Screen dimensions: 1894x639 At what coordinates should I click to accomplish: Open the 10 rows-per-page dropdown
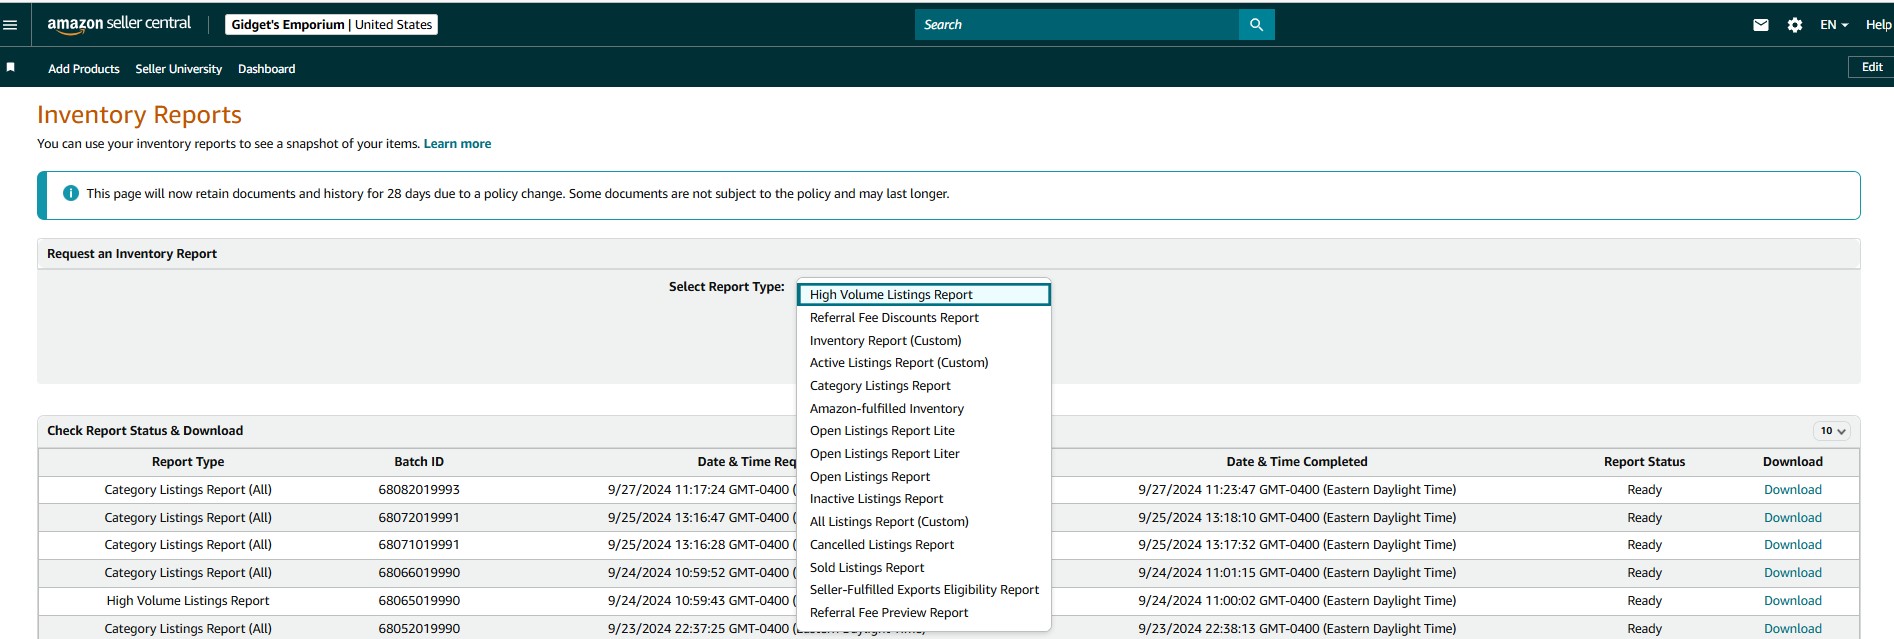coord(1832,431)
